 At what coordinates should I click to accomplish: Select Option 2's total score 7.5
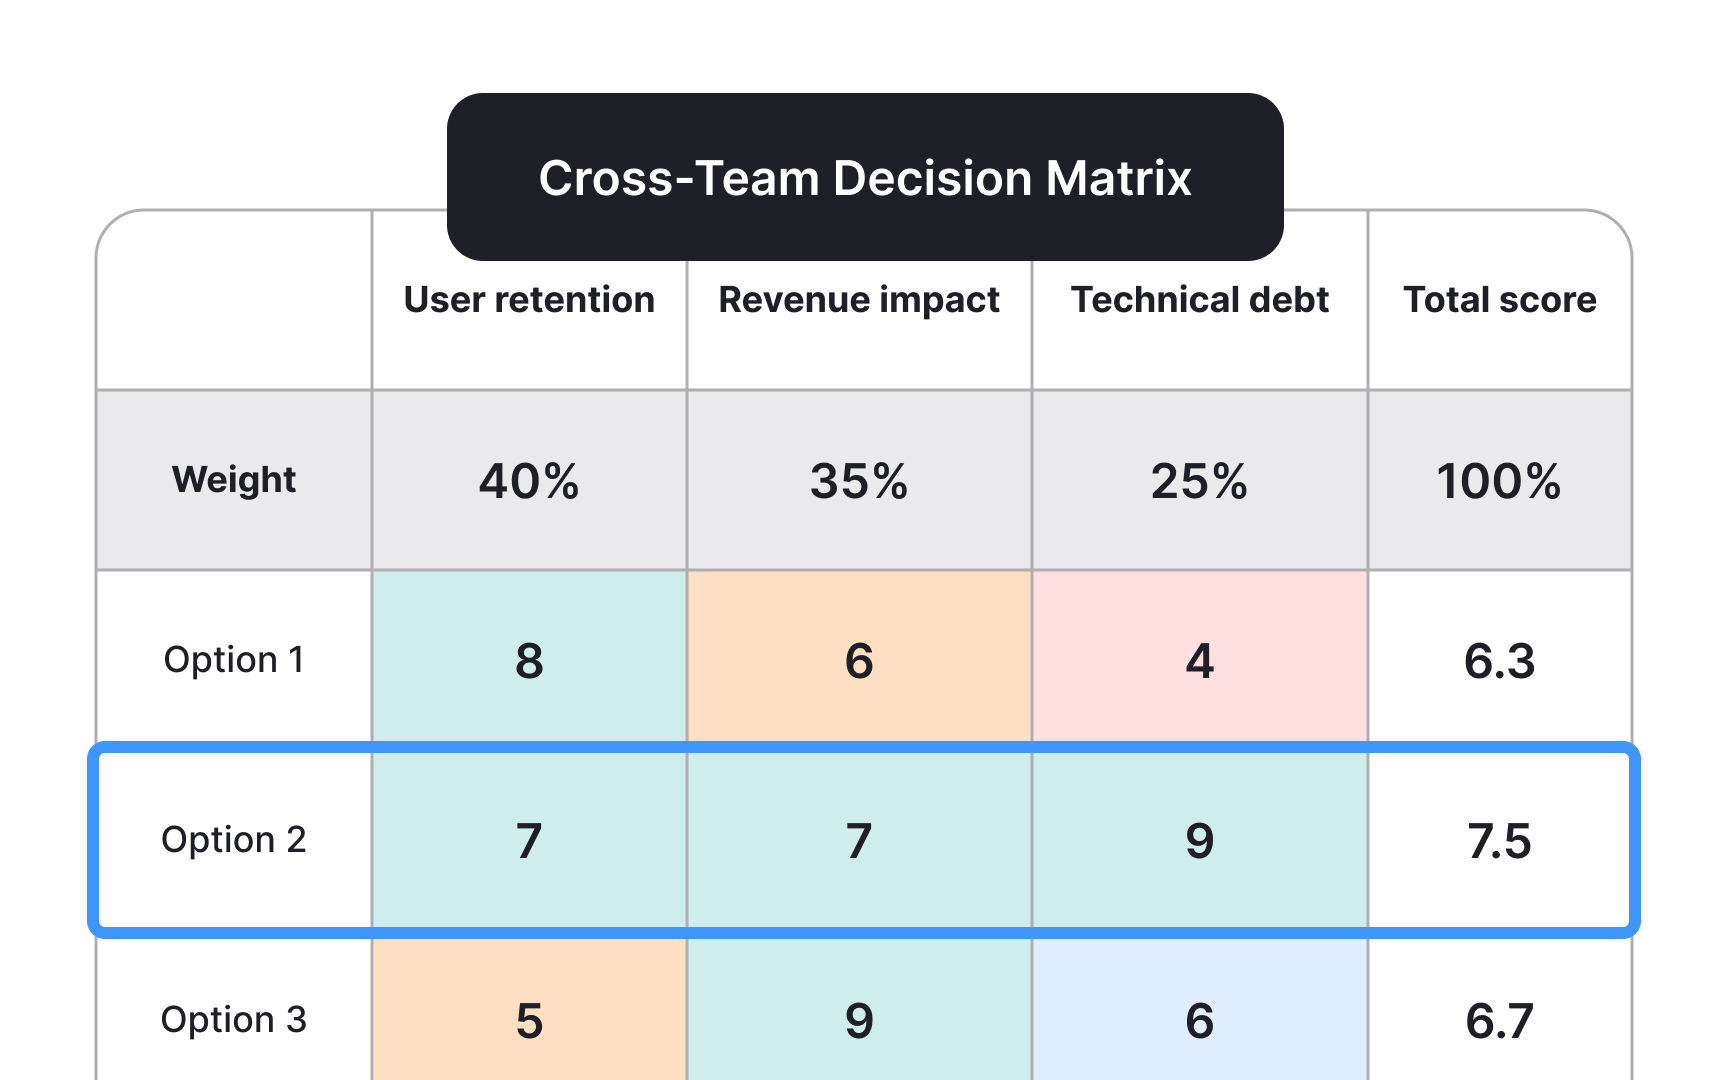[x=1499, y=840]
